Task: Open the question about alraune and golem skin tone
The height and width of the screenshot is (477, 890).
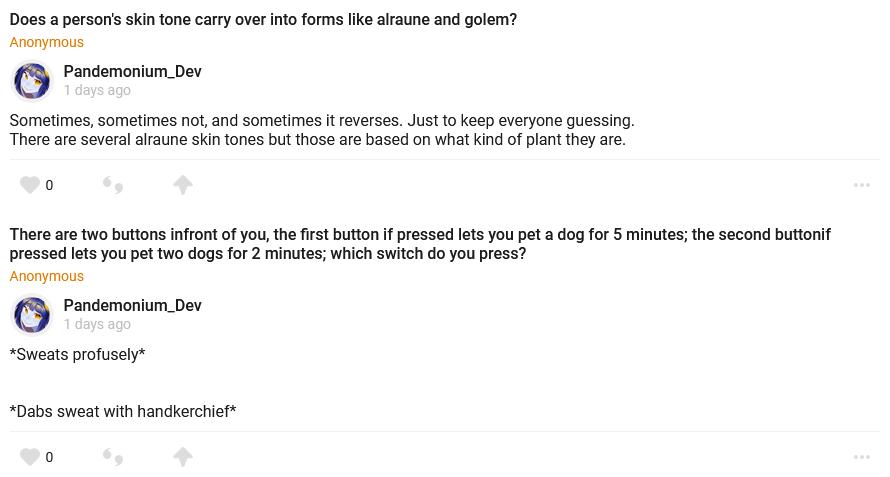Action: 263,19
